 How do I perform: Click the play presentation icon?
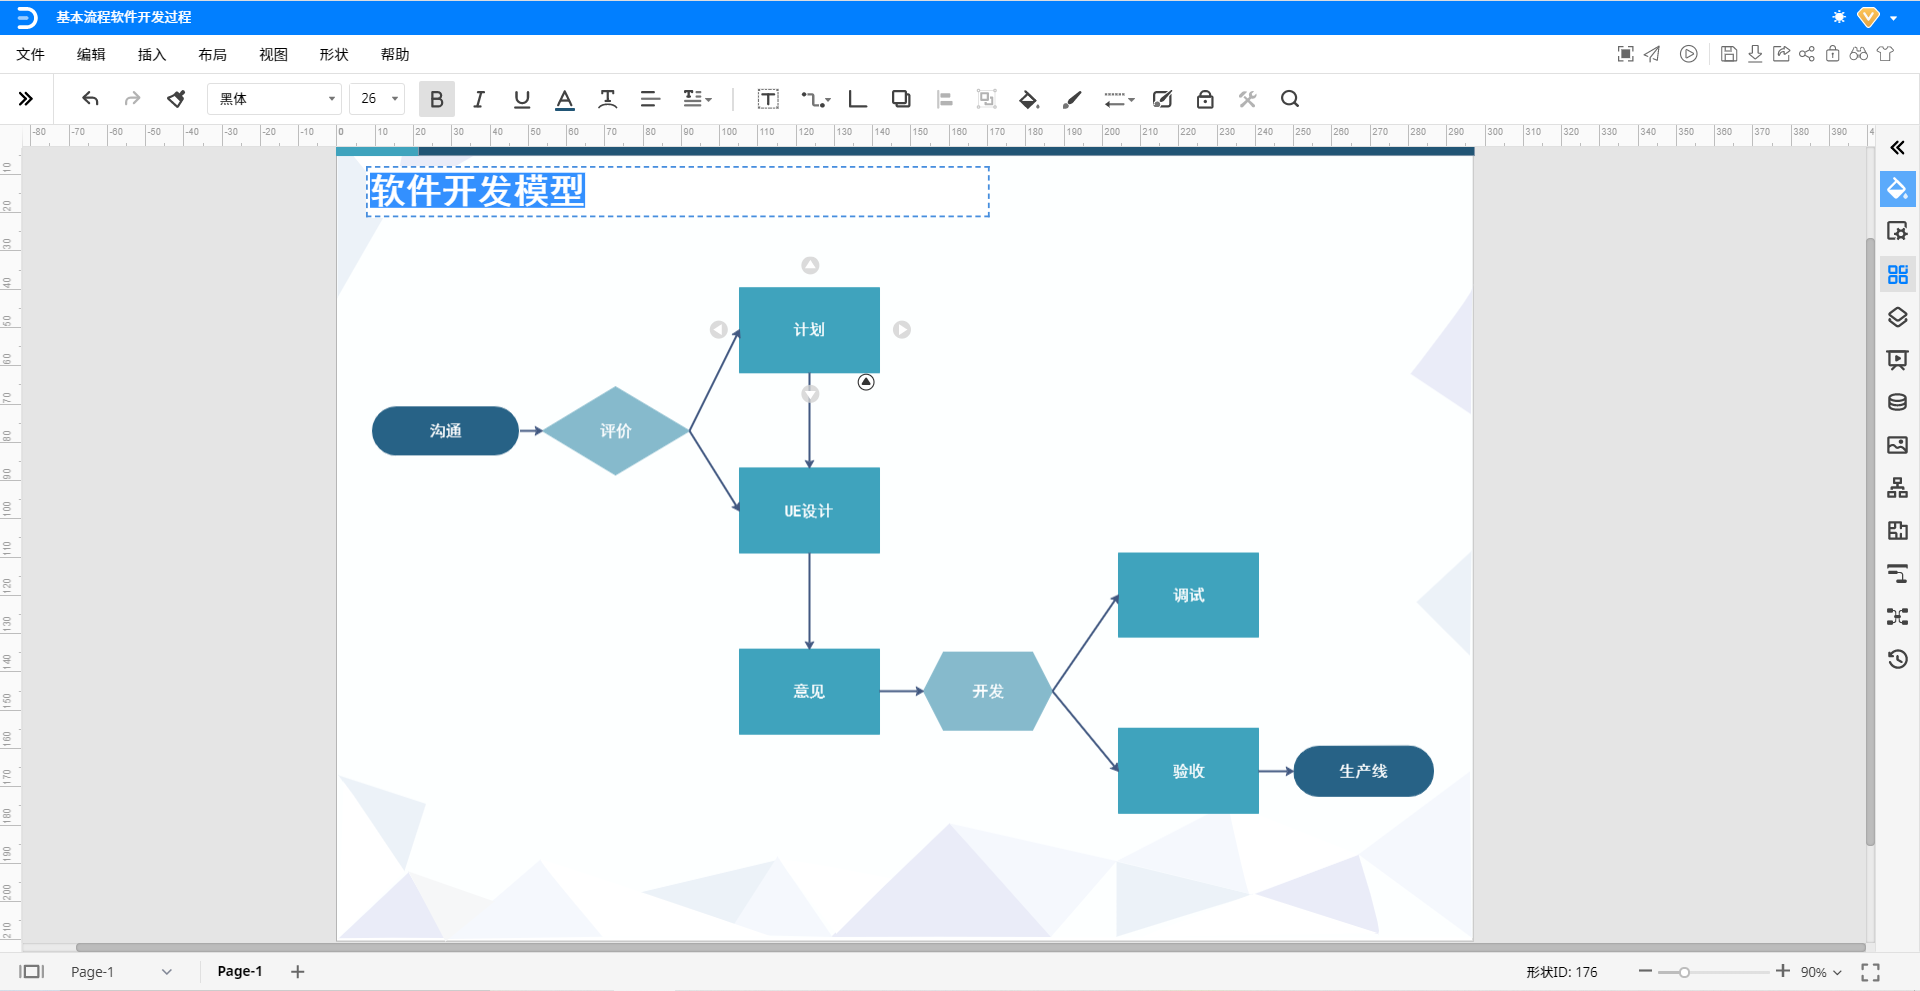coord(1688,54)
